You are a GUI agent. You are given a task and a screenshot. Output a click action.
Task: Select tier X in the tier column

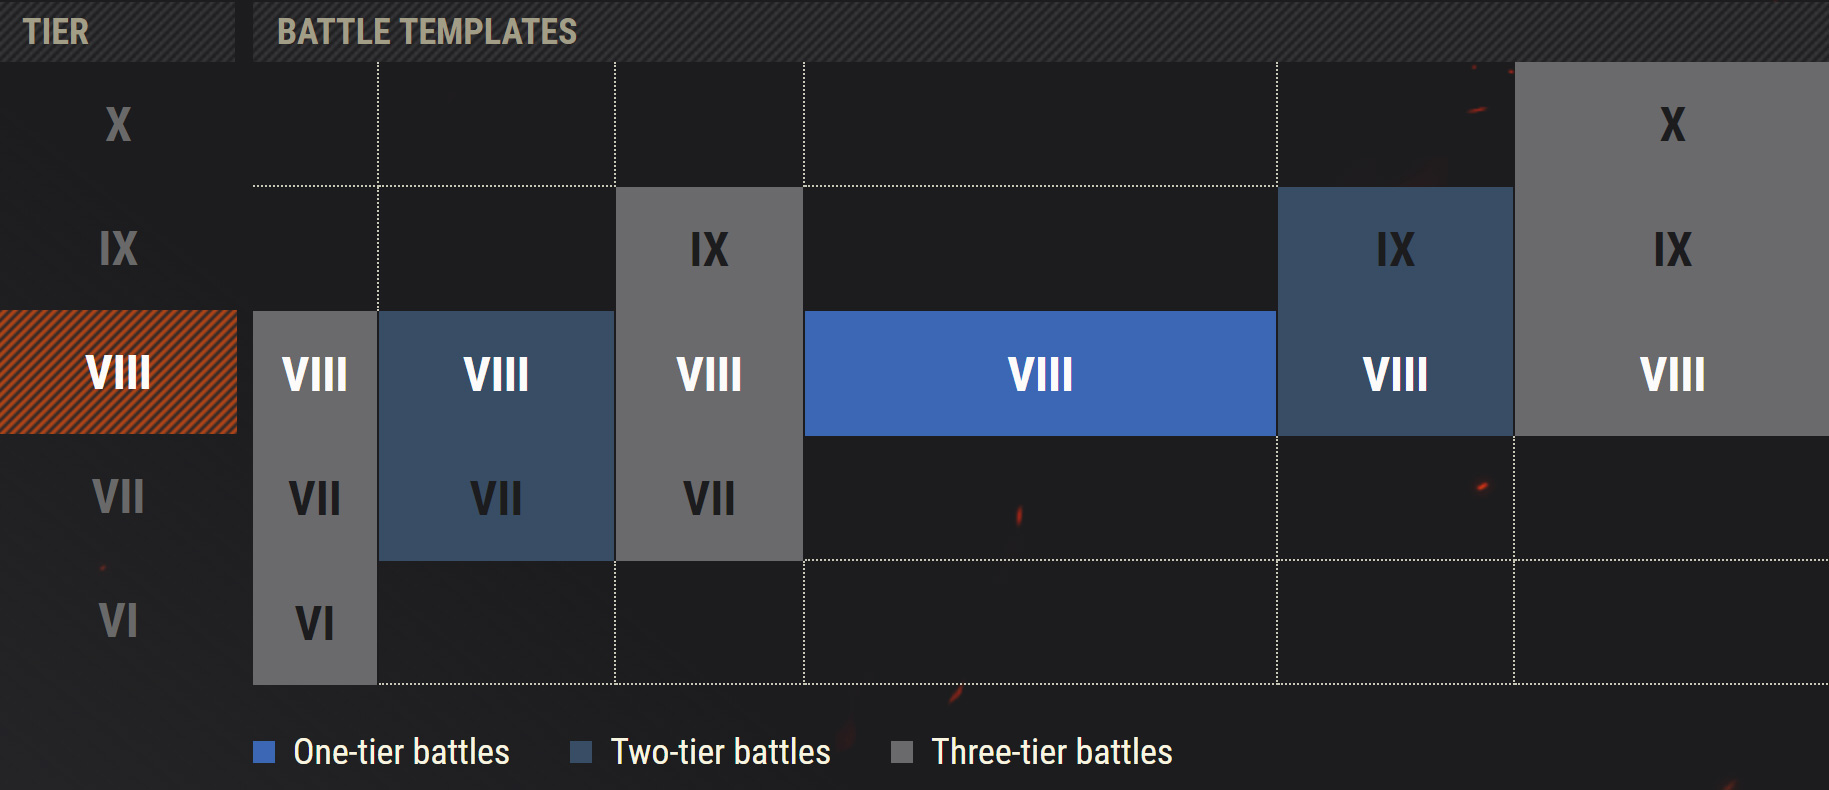(x=118, y=124)
